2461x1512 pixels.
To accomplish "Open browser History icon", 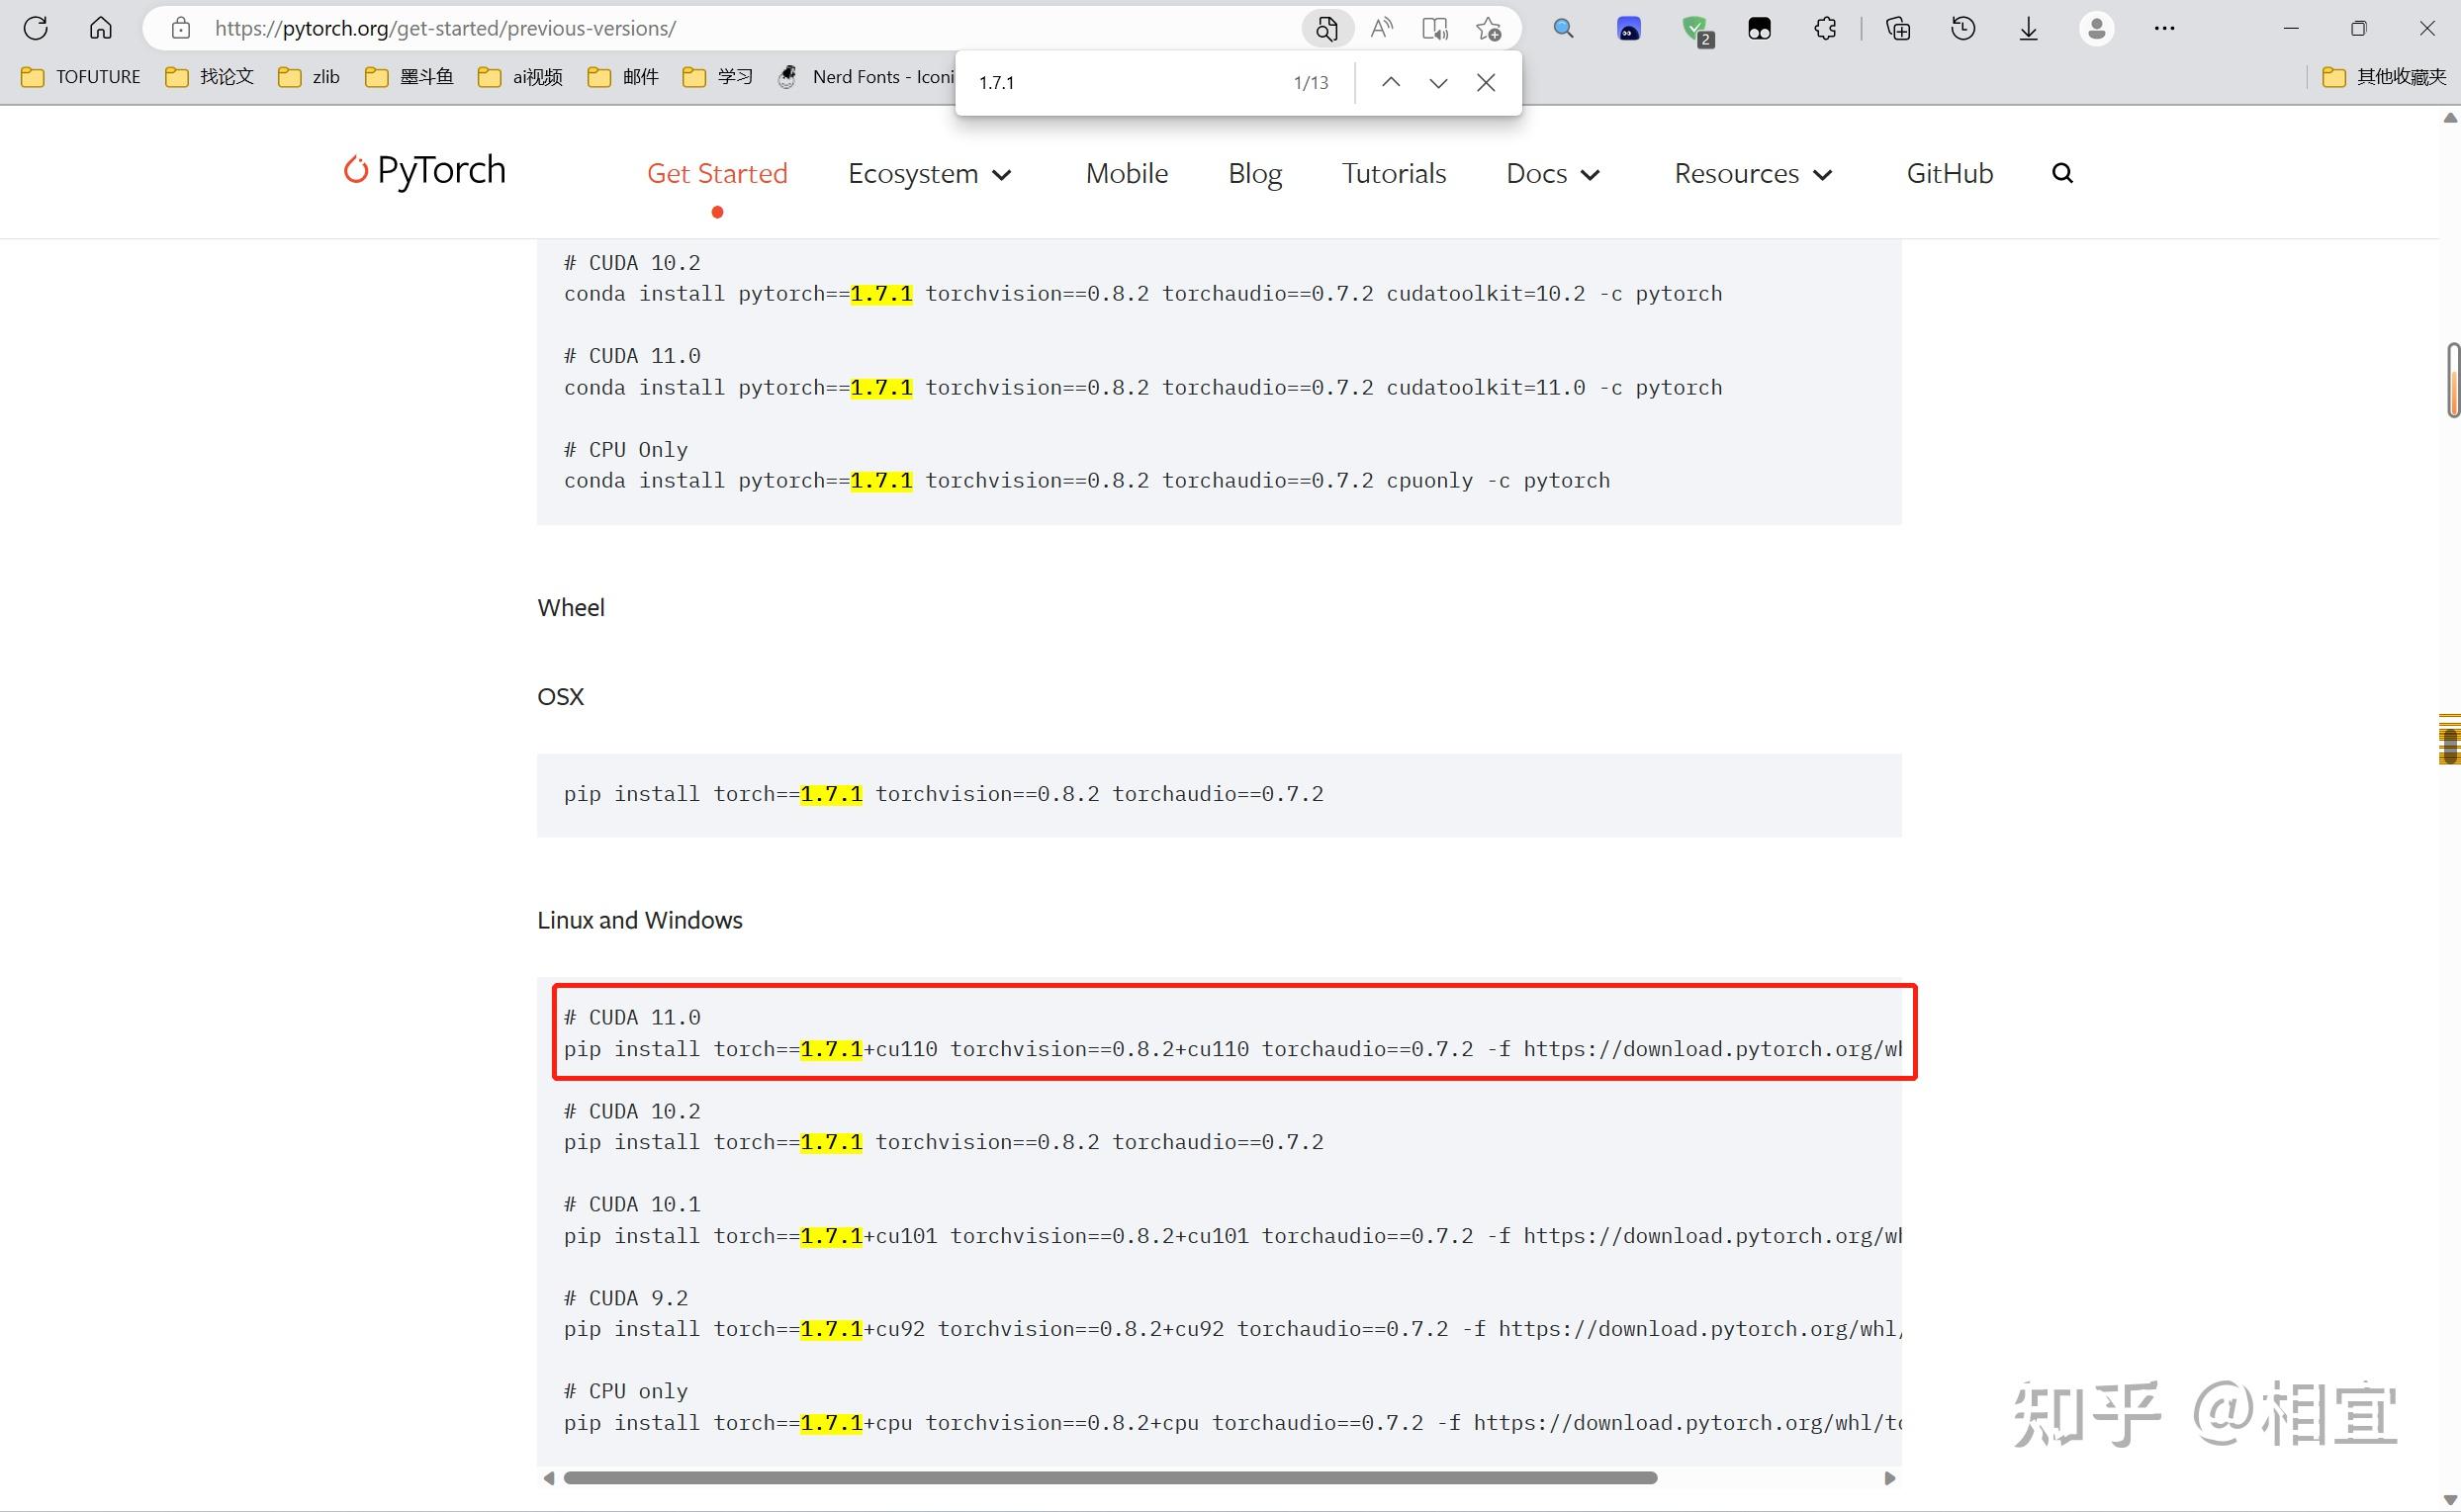I will (x=1963, y=28).
